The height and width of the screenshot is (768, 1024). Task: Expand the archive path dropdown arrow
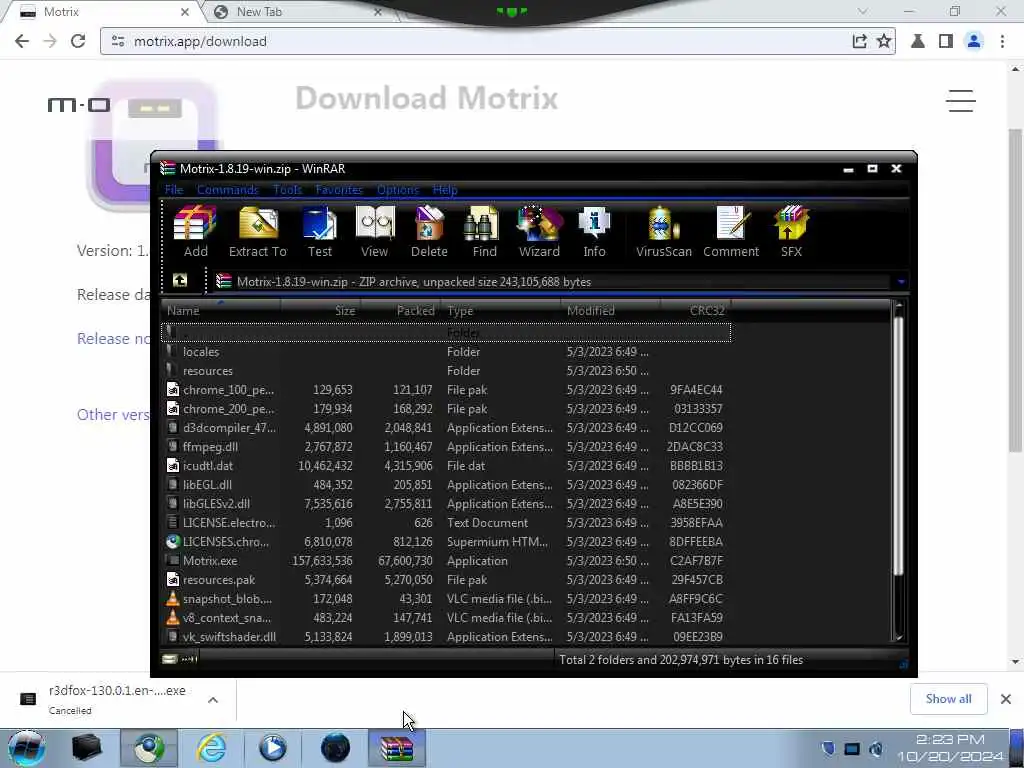(x=901, y=281)
